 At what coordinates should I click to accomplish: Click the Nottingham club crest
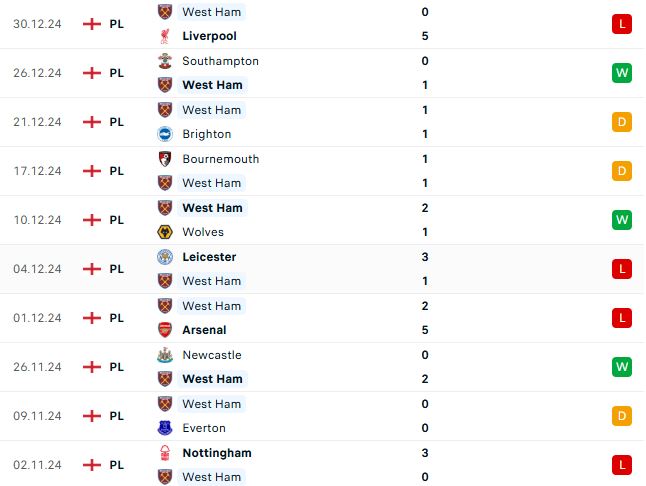pos(165,453)
